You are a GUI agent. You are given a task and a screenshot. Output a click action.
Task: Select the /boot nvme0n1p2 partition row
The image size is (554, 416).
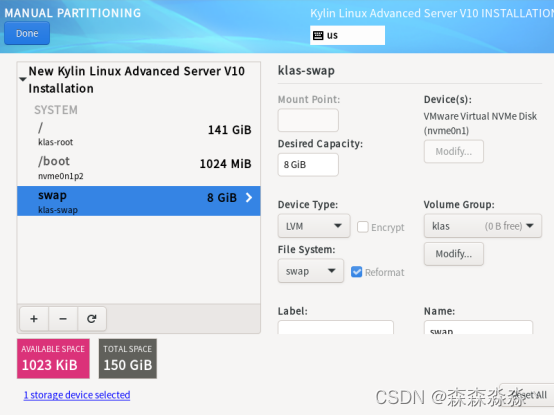point(138,168)
